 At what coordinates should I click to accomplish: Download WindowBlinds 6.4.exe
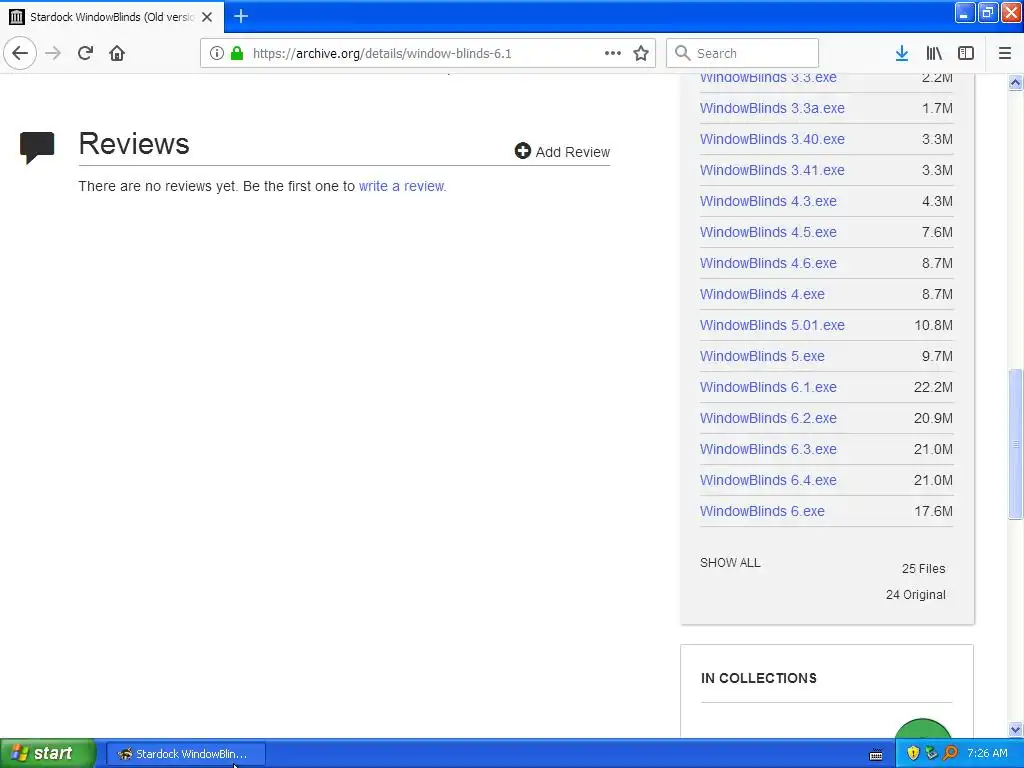[x=768, y=481]
